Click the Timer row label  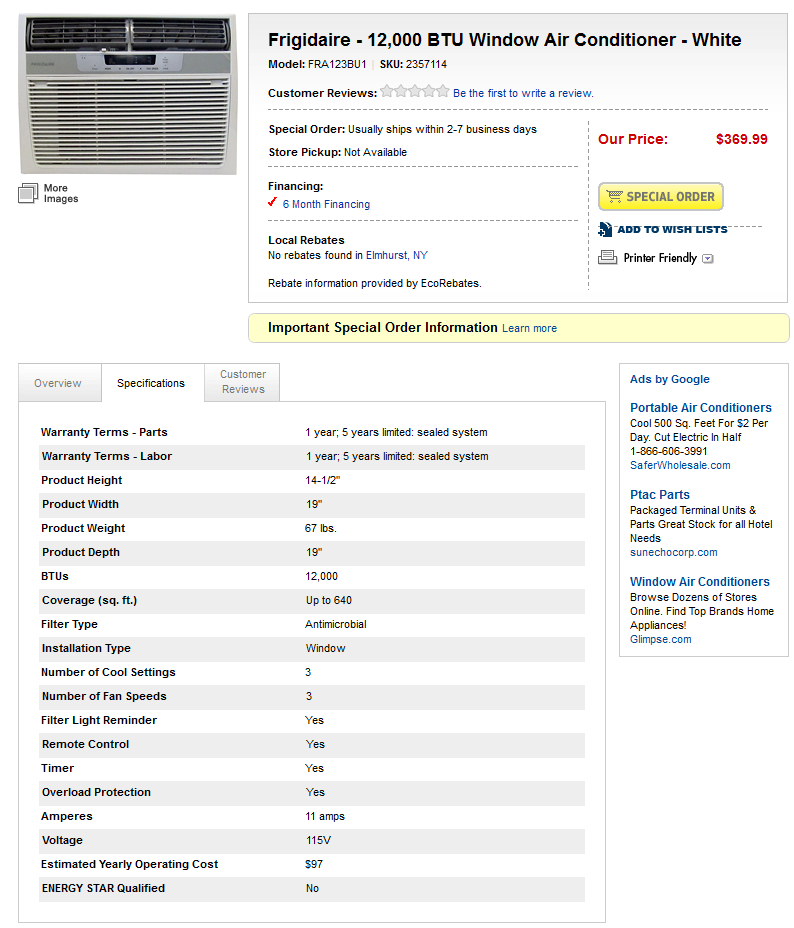tap(57, 768)
